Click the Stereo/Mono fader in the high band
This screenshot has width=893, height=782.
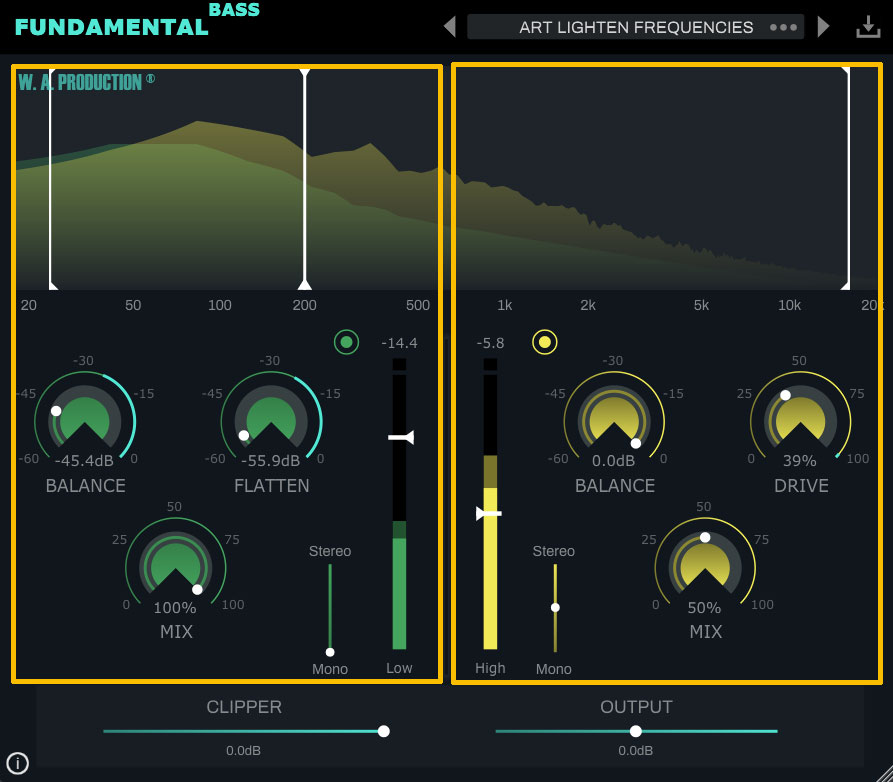coord(554,606)
